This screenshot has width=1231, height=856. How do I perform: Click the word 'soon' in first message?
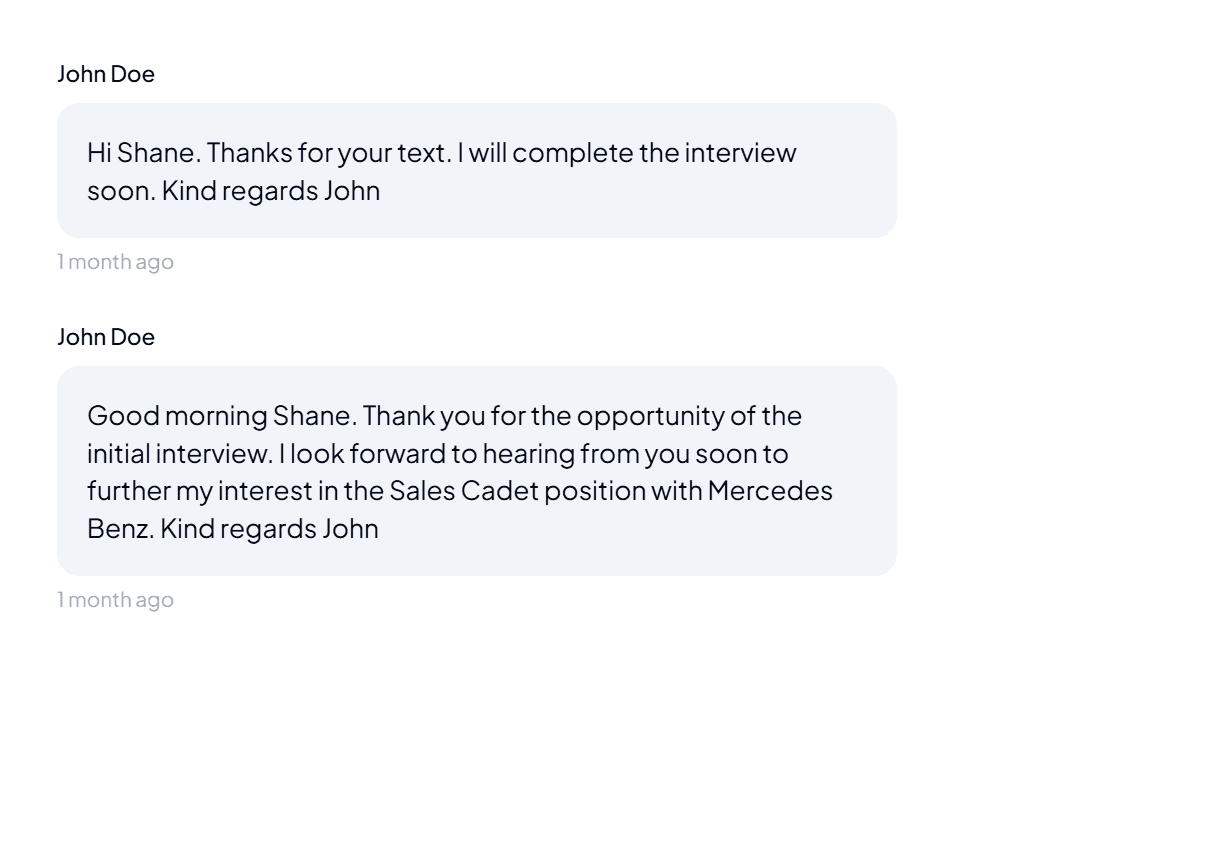point(120,191)
